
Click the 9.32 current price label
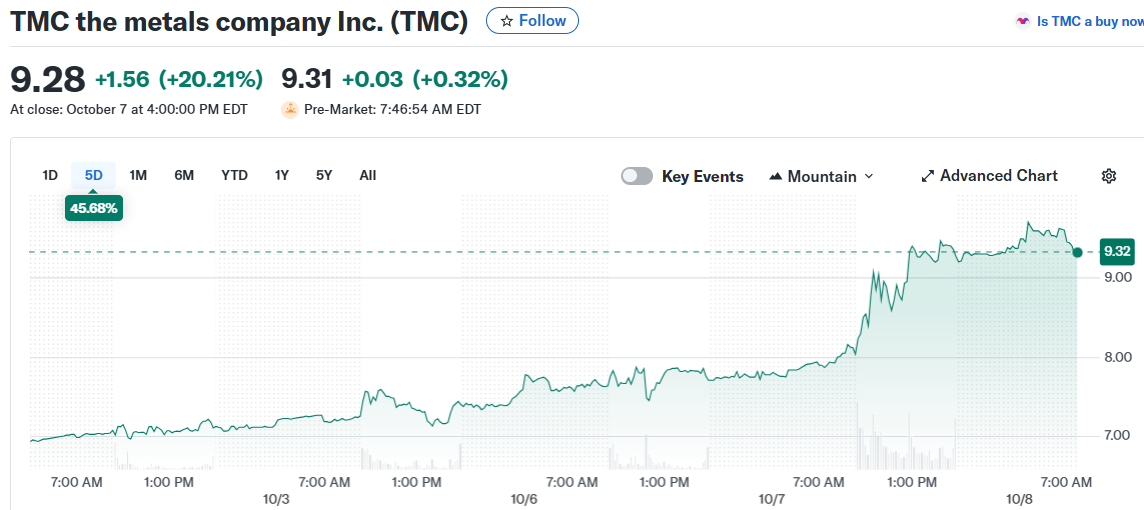click(1118, 251)
